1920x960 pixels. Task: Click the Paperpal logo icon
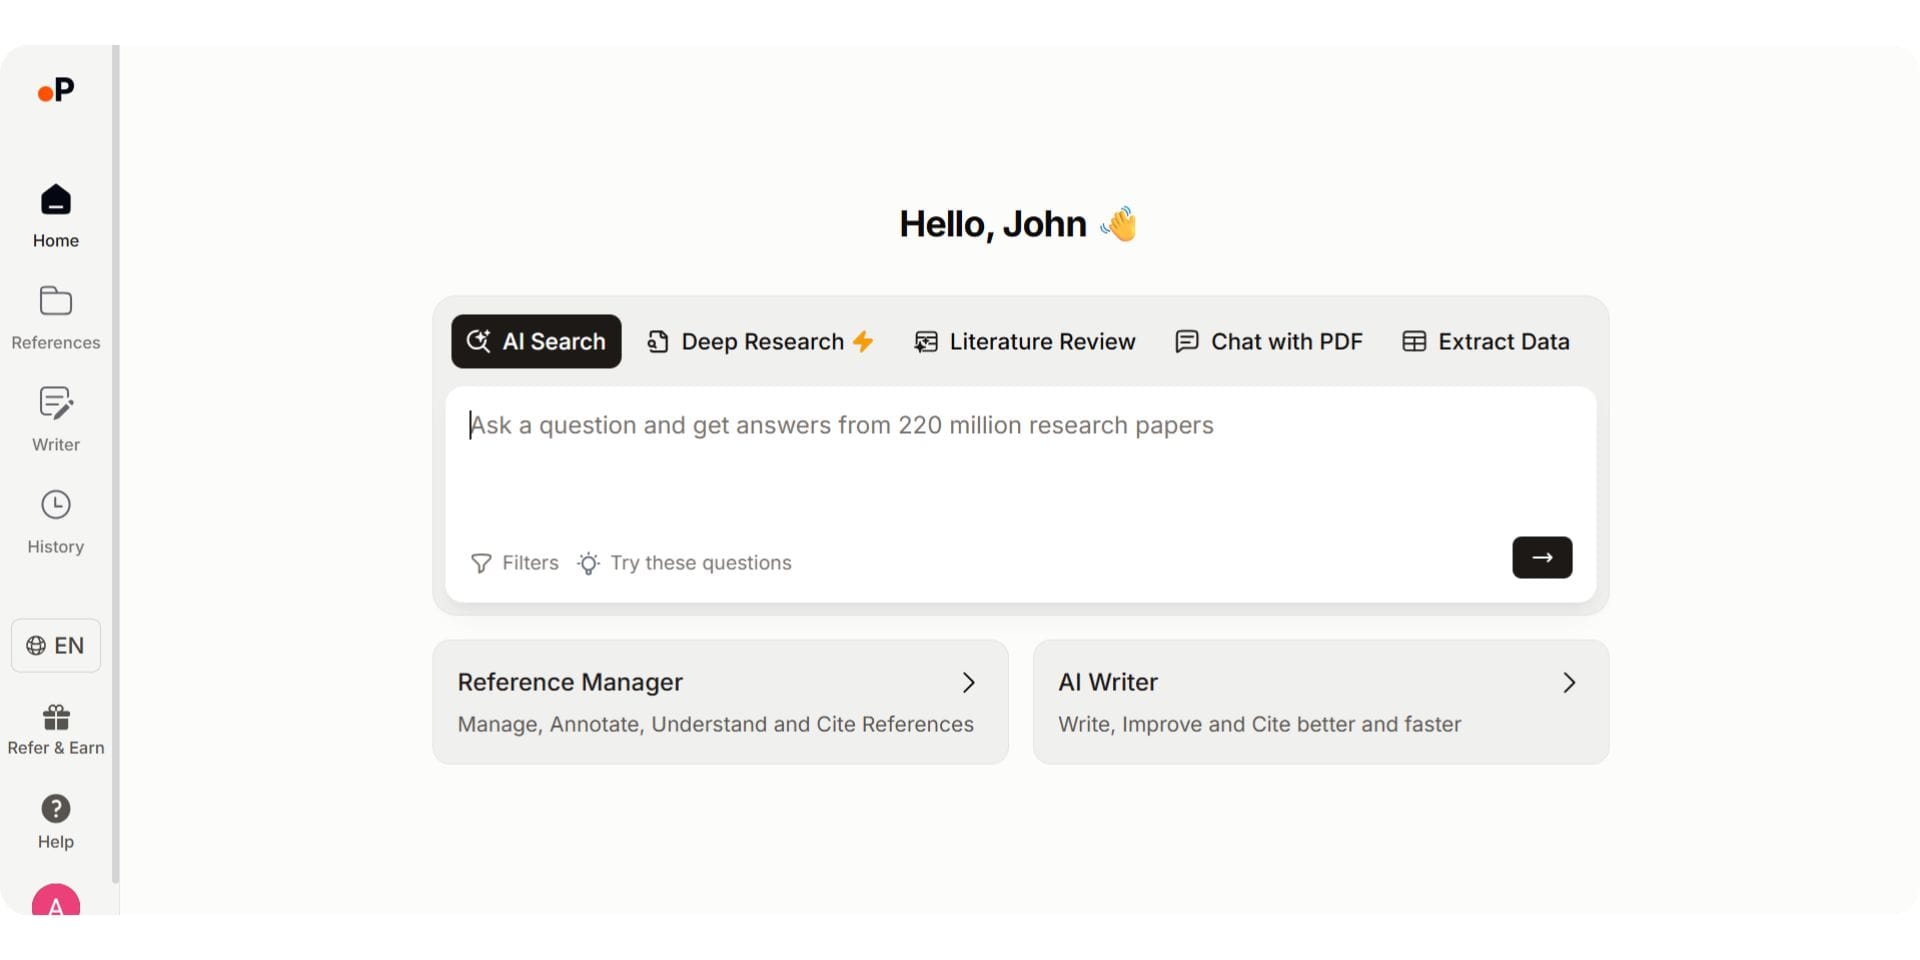coord(56,91)
